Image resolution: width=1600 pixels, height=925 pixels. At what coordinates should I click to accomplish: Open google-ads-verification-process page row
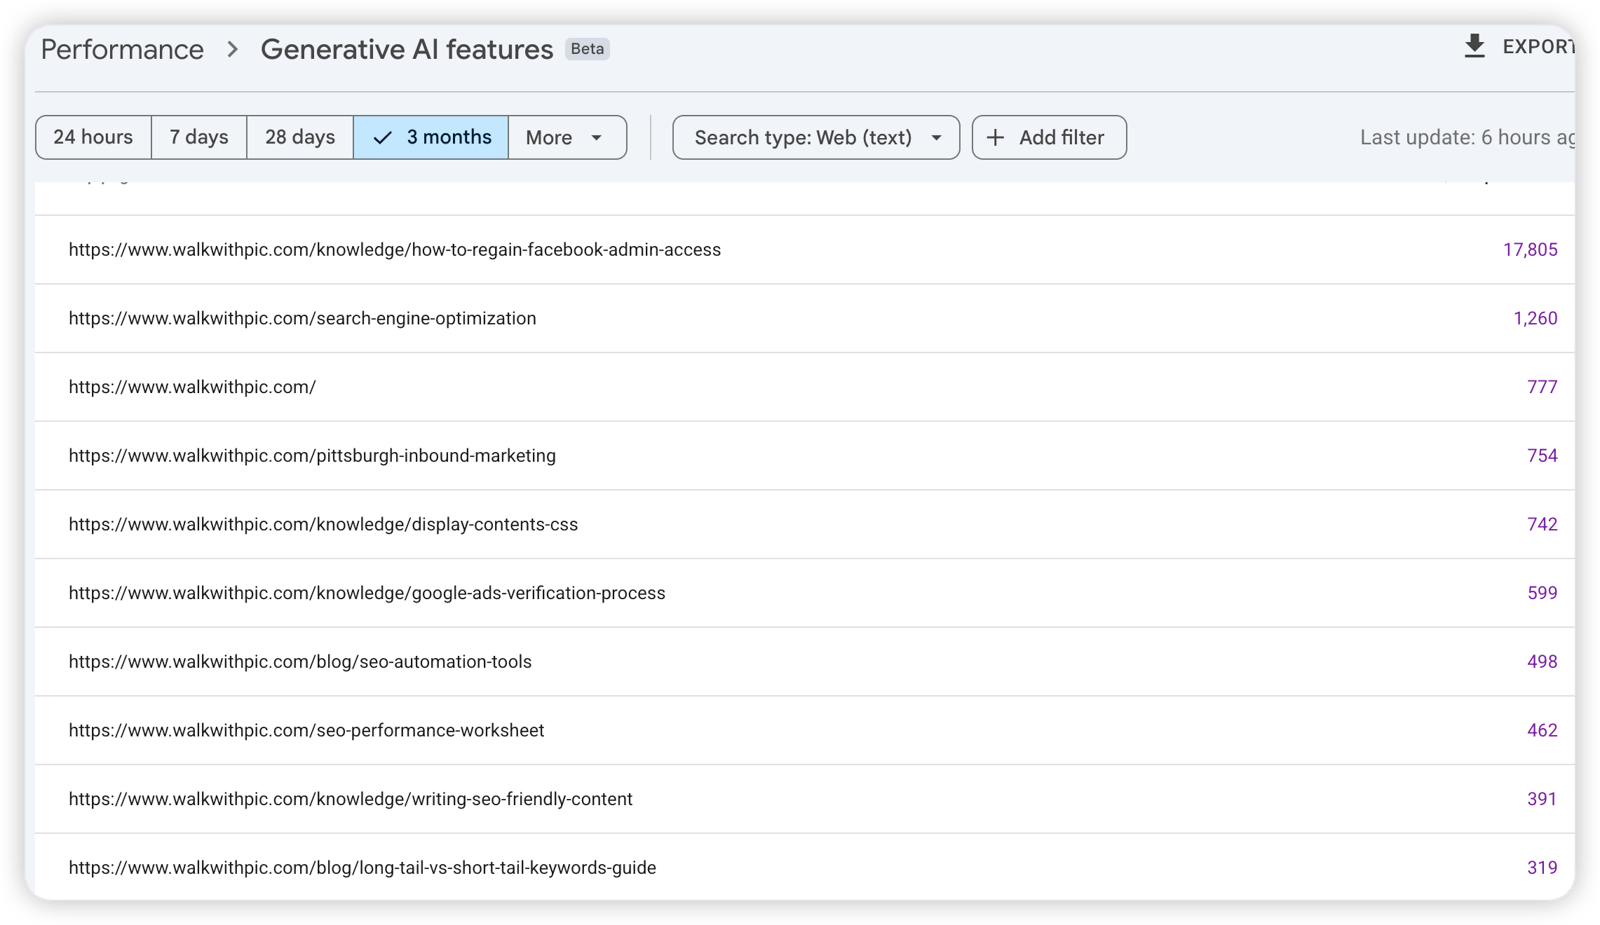805,593
